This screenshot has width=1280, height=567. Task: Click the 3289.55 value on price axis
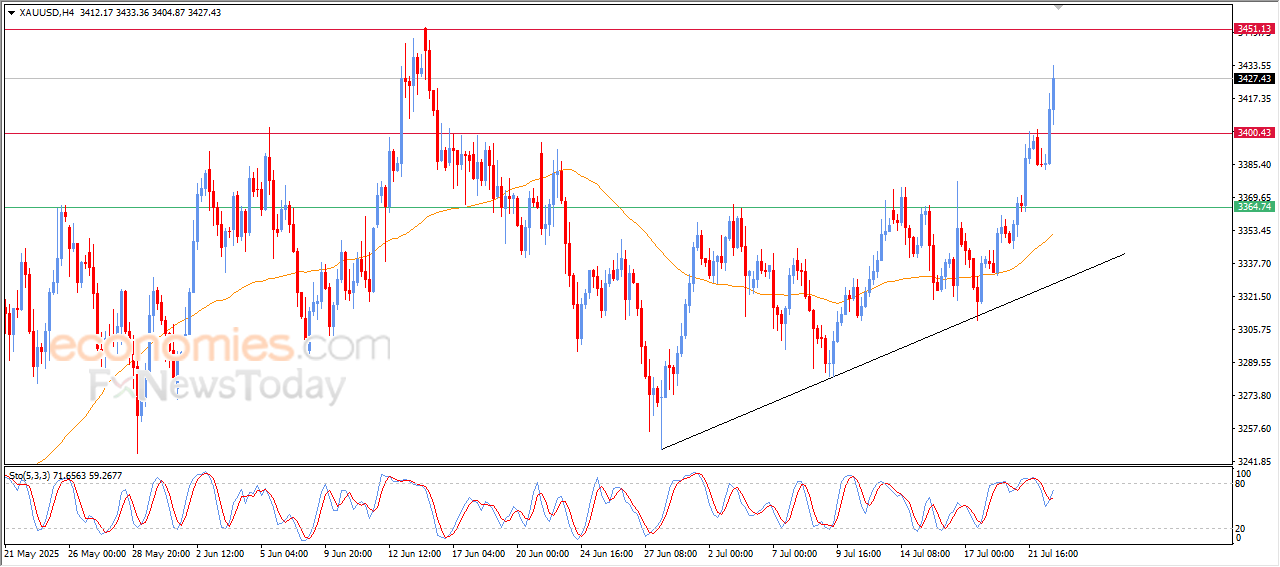click(x=1254, y=363)
